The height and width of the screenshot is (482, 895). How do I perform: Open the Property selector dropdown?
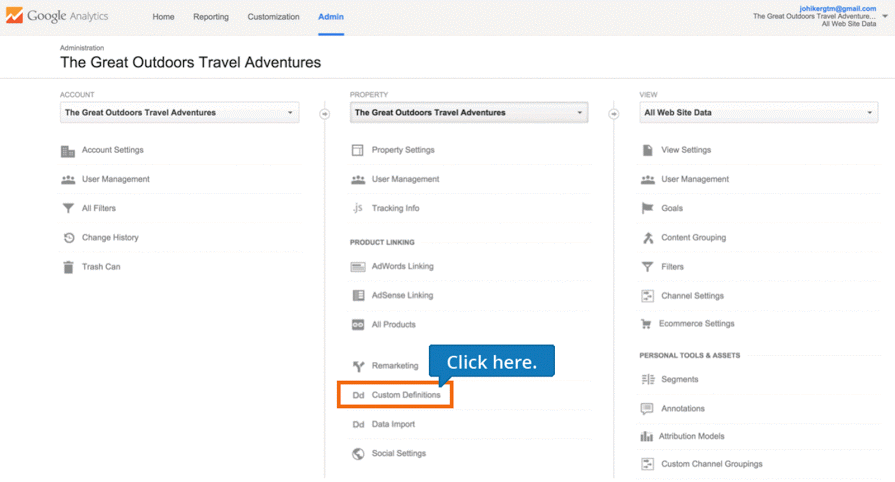click(469, 113)
